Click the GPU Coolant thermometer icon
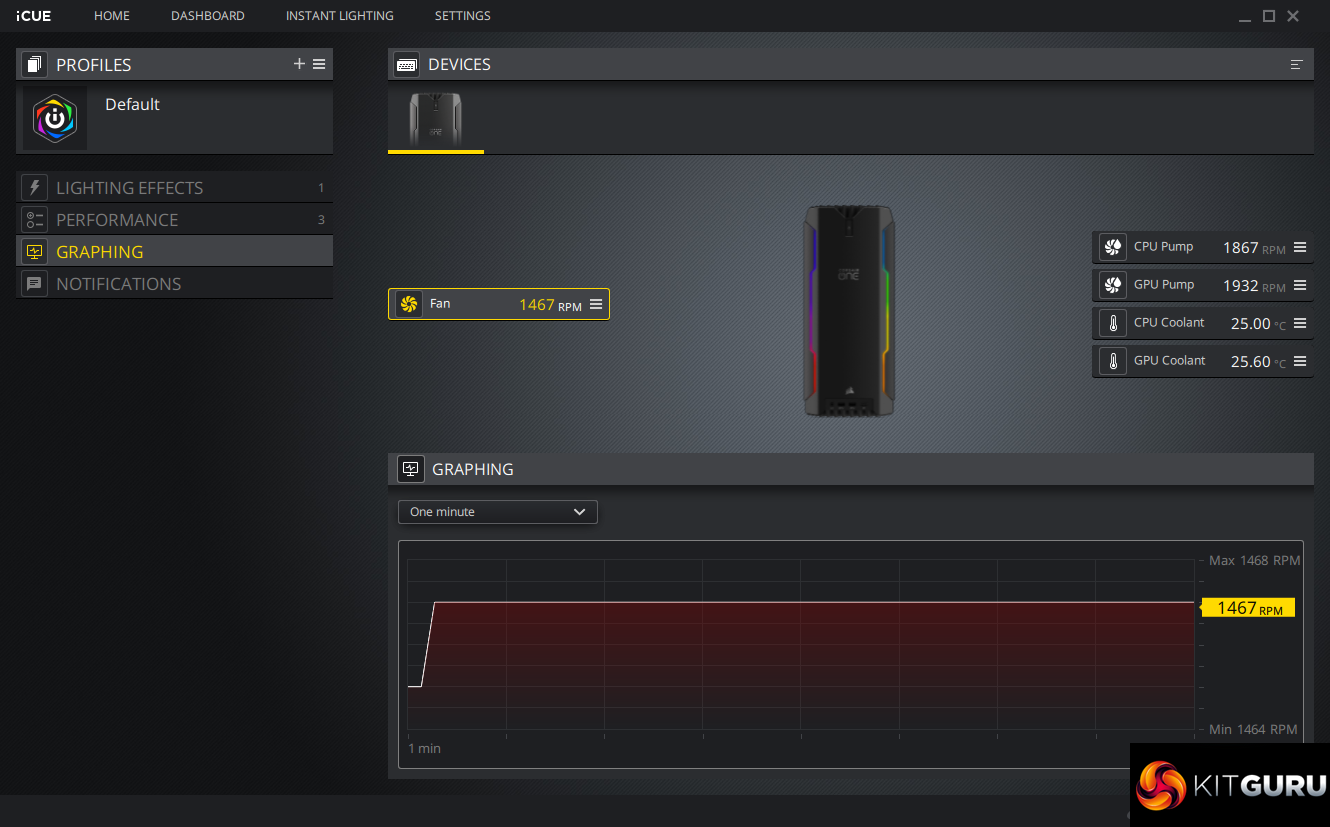 click(x=1112, y=361)
